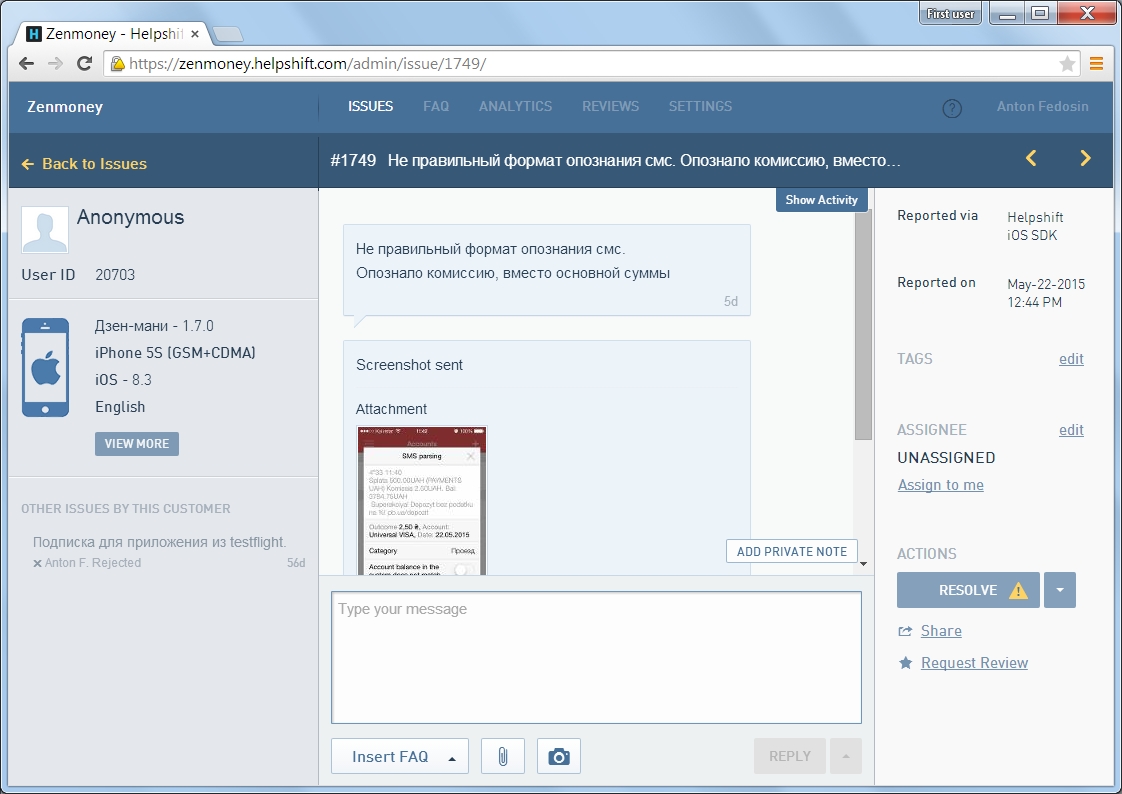Screen dimensions: 1122x794
Task: Click the camera screenshot icon
Action: pyautogui.click(x=559, y=756)
